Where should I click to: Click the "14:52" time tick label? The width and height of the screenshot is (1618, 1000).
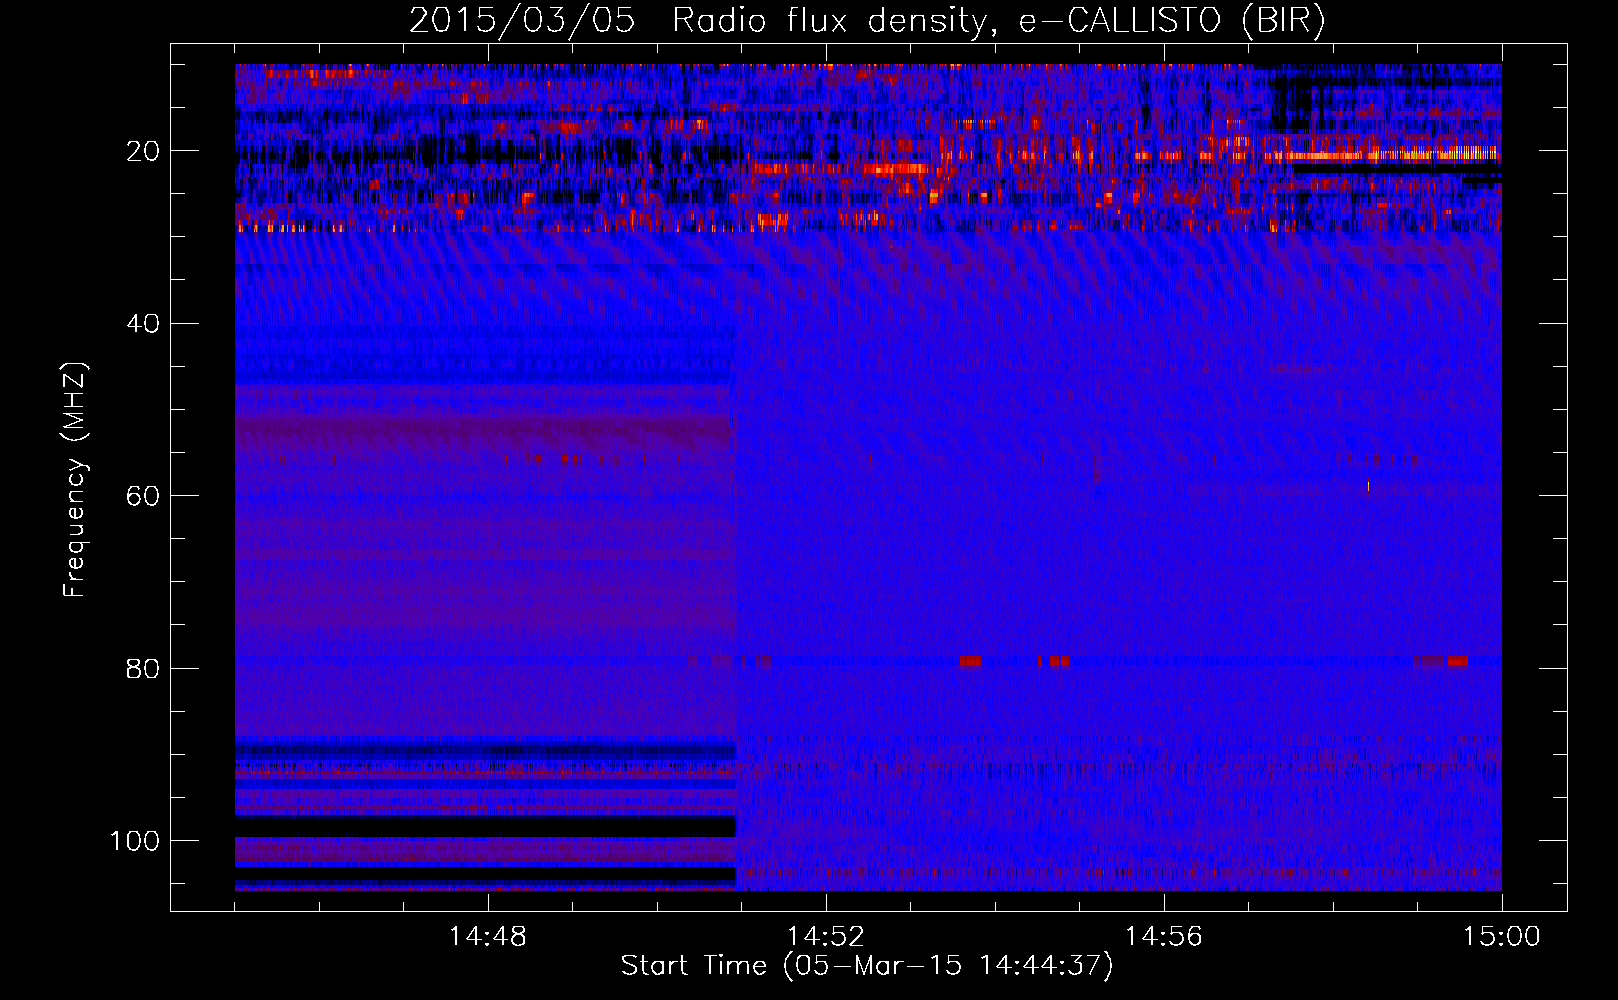826,937
